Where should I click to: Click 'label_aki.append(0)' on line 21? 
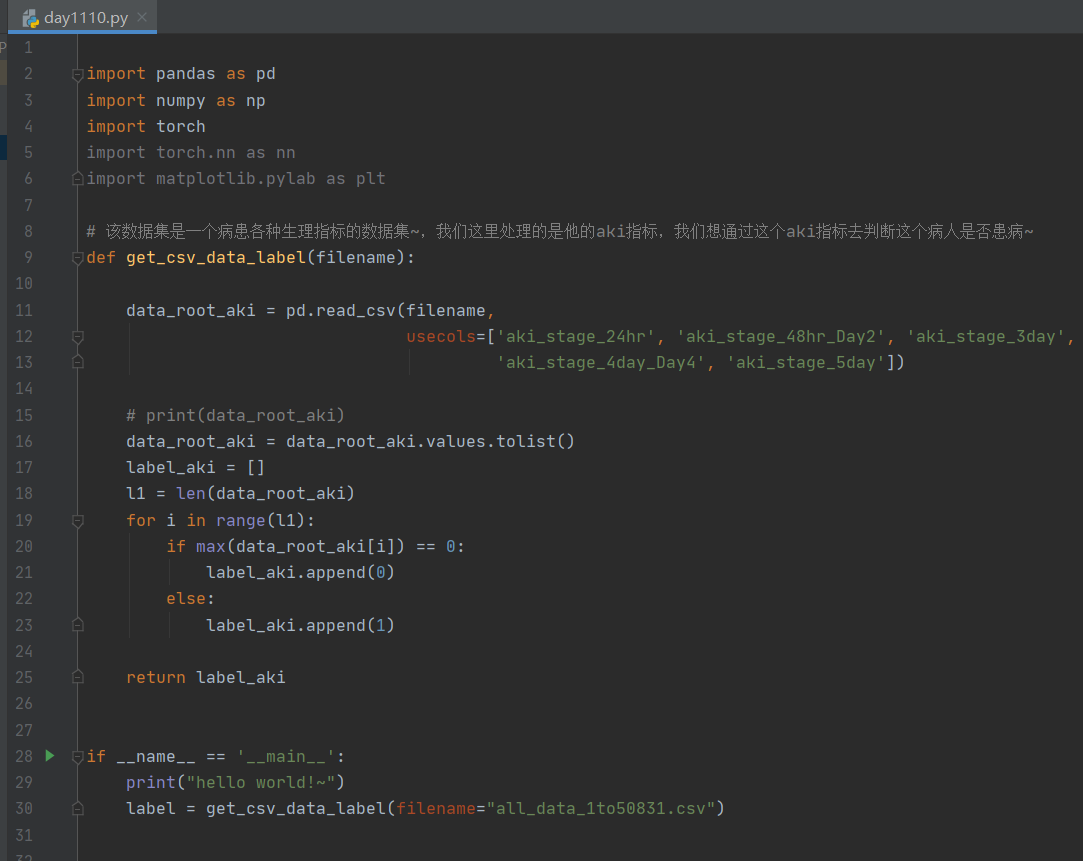coord(300,573)
